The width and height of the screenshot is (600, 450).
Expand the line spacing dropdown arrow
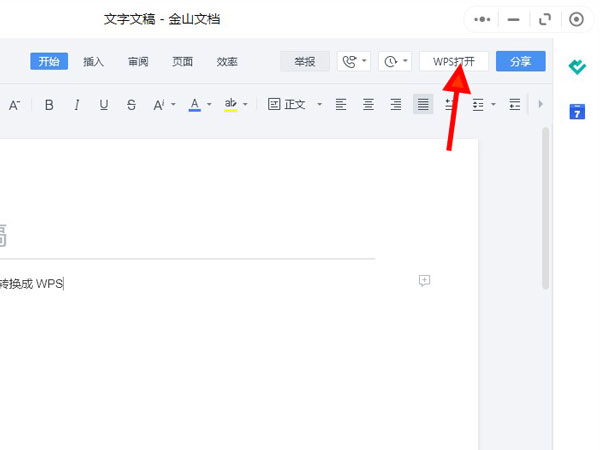pos(493,104)
